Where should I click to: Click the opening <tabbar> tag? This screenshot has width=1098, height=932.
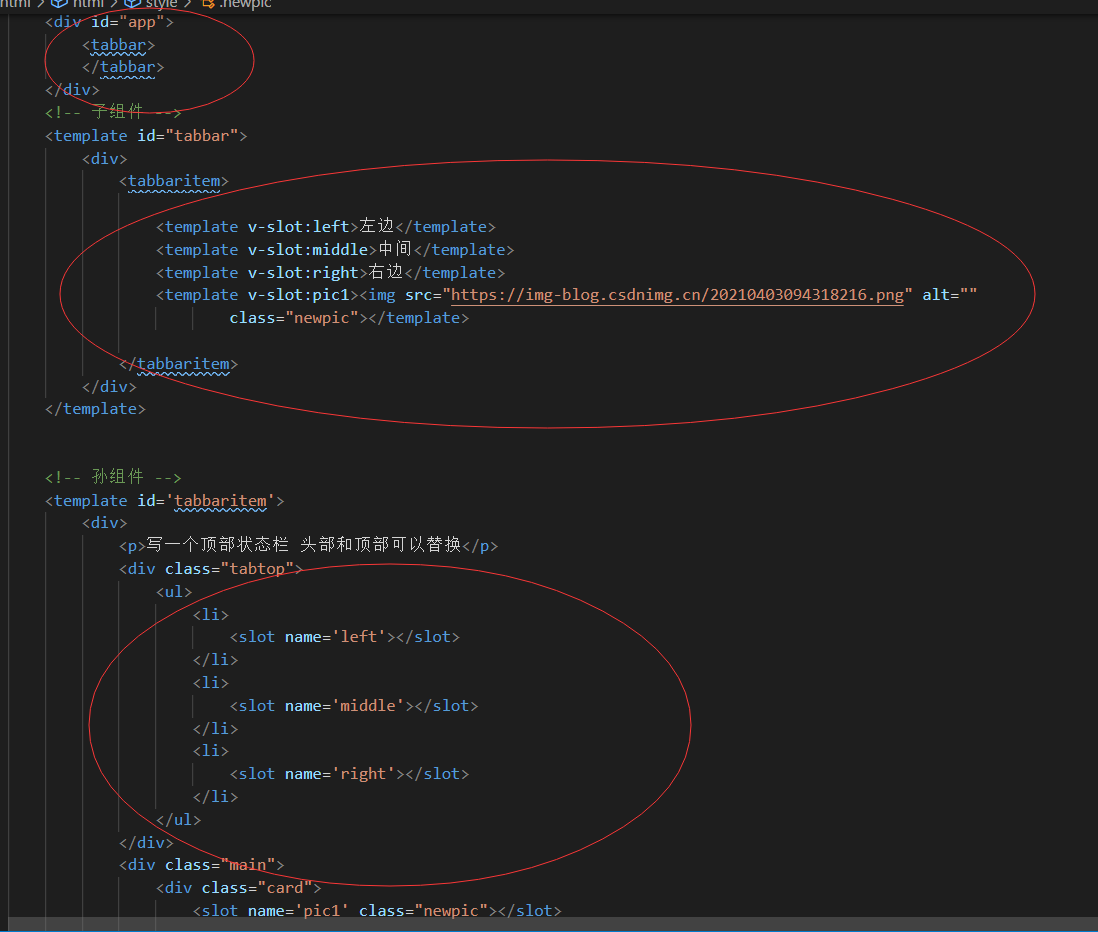[x=118, y=46]
